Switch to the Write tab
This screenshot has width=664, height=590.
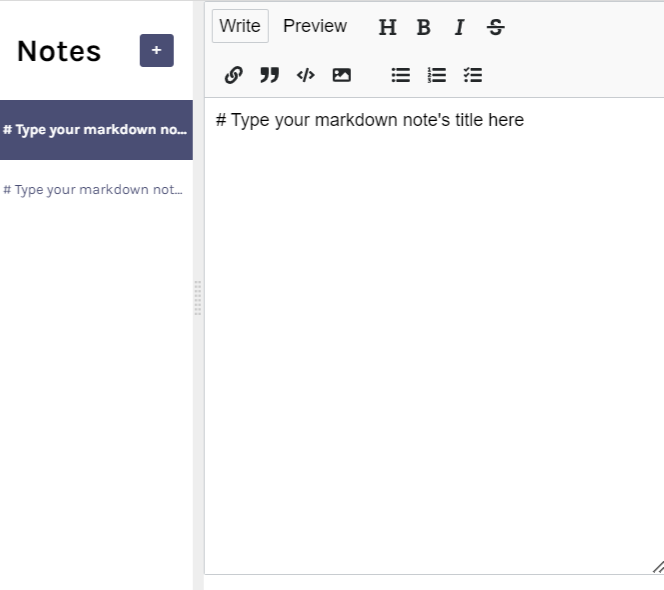[240, 26]
